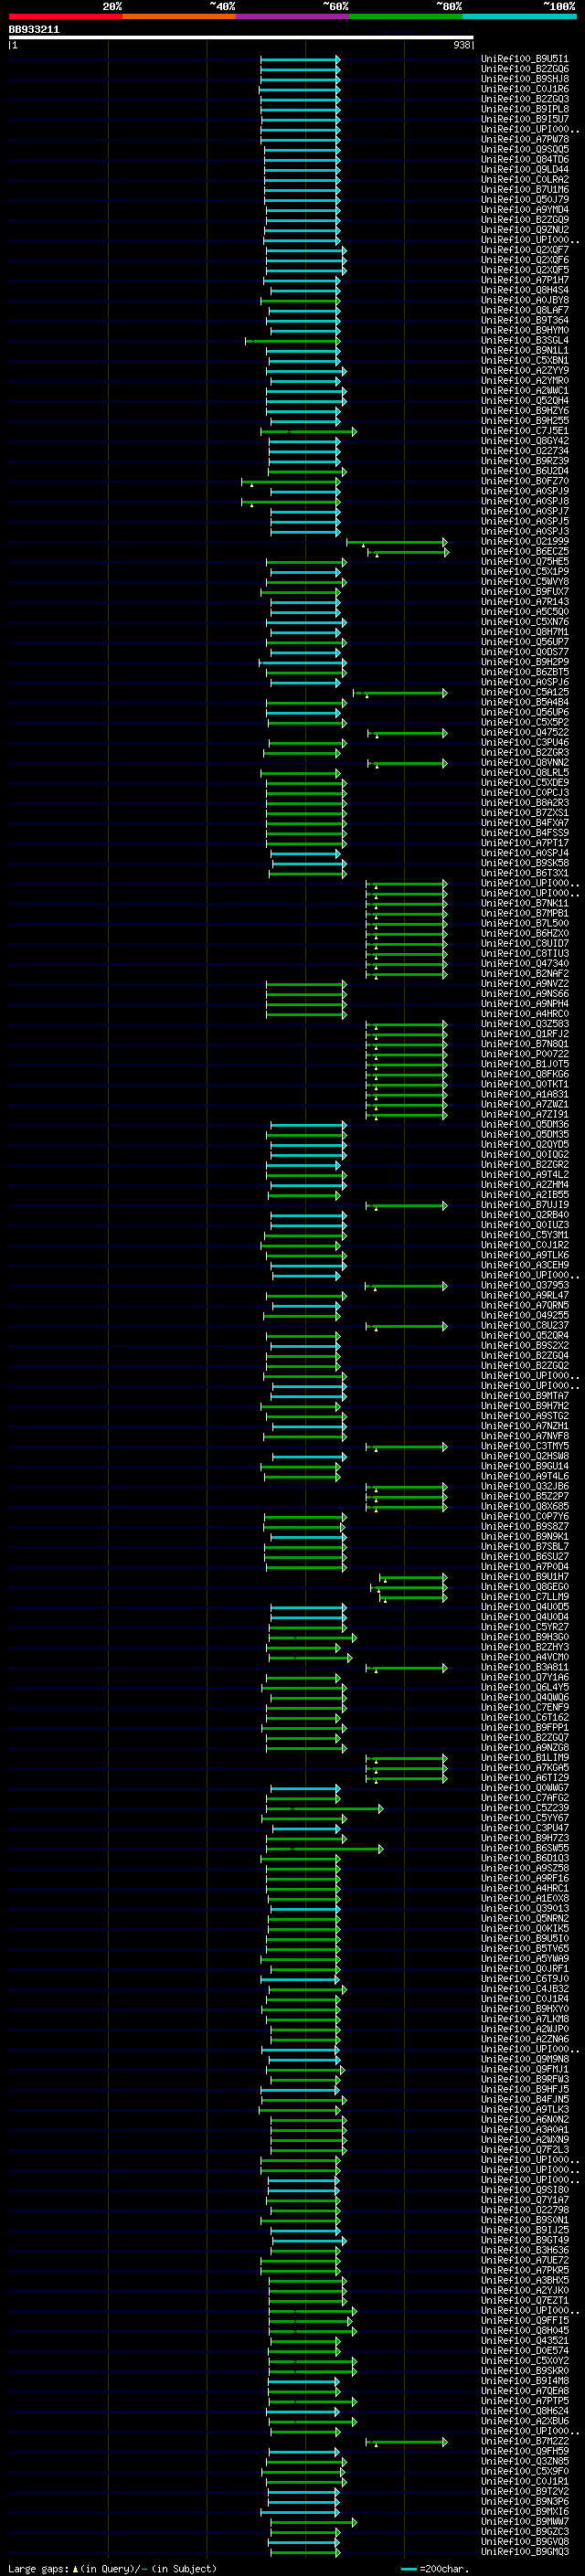The image size is (585, 2576).
Task: Click the green ~80% identity legend segment
Action: (x=406, y=16)
